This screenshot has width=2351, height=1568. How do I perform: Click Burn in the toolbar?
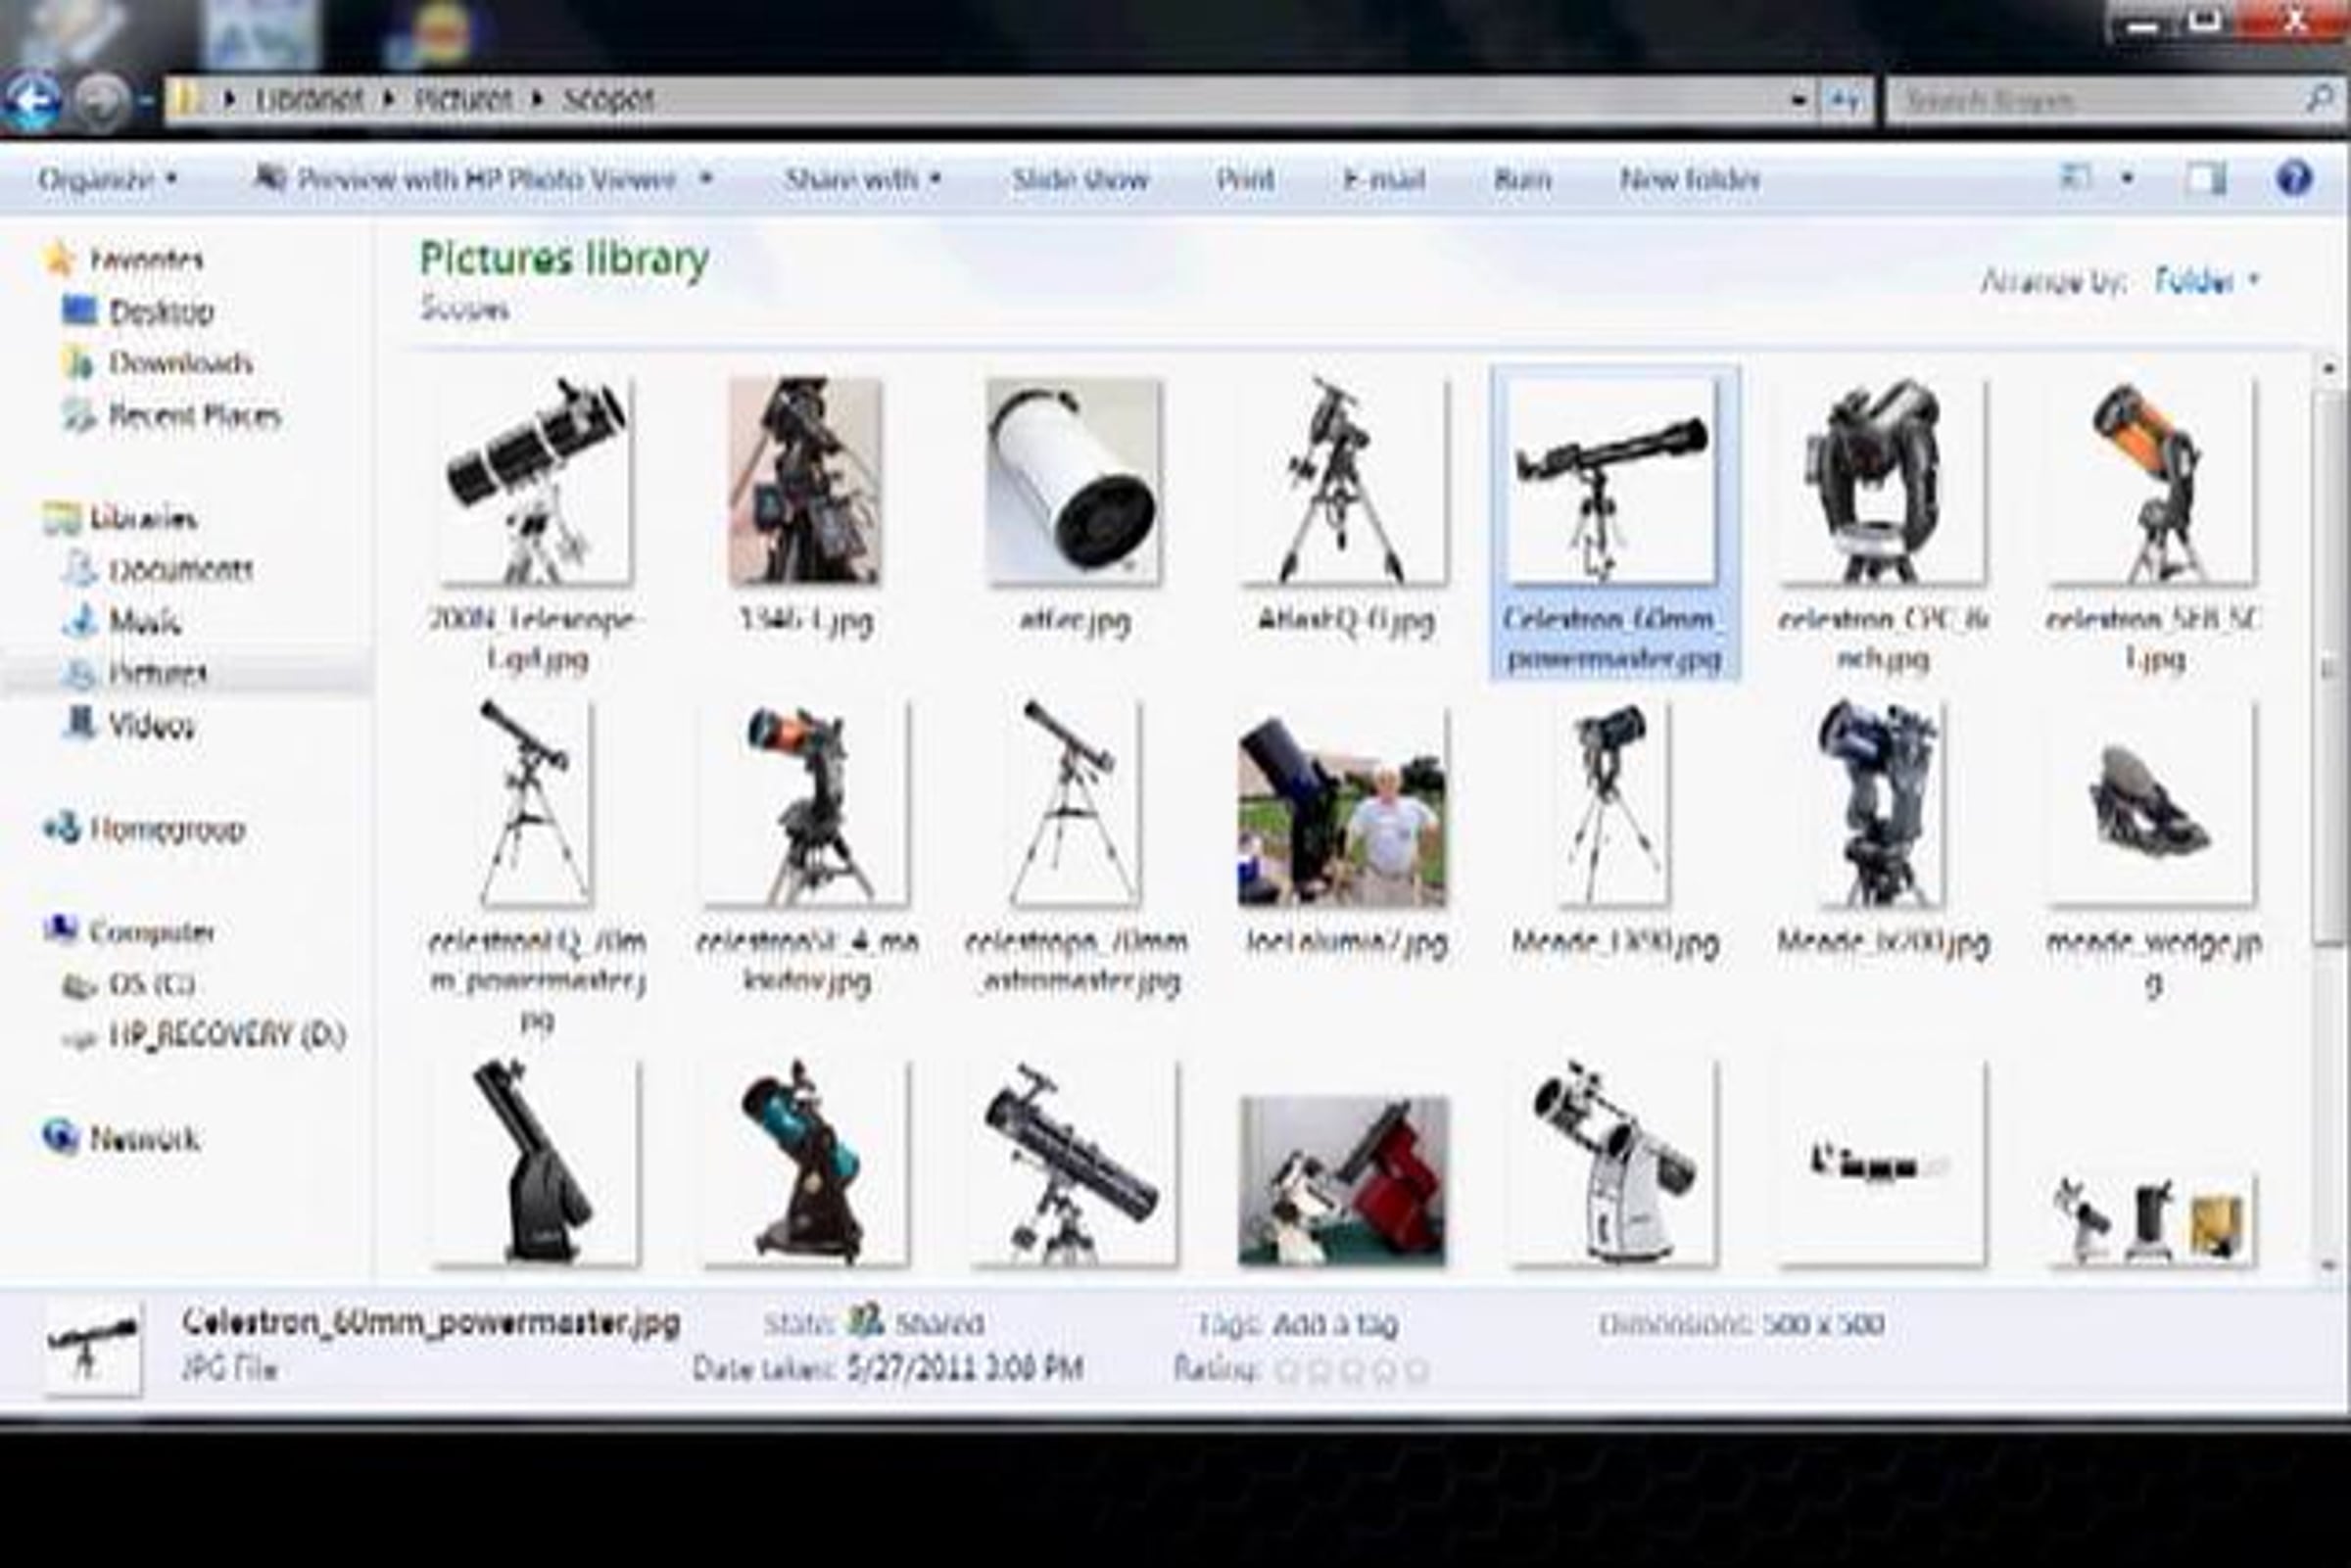pyautogui.click(x=1522, y=180)
